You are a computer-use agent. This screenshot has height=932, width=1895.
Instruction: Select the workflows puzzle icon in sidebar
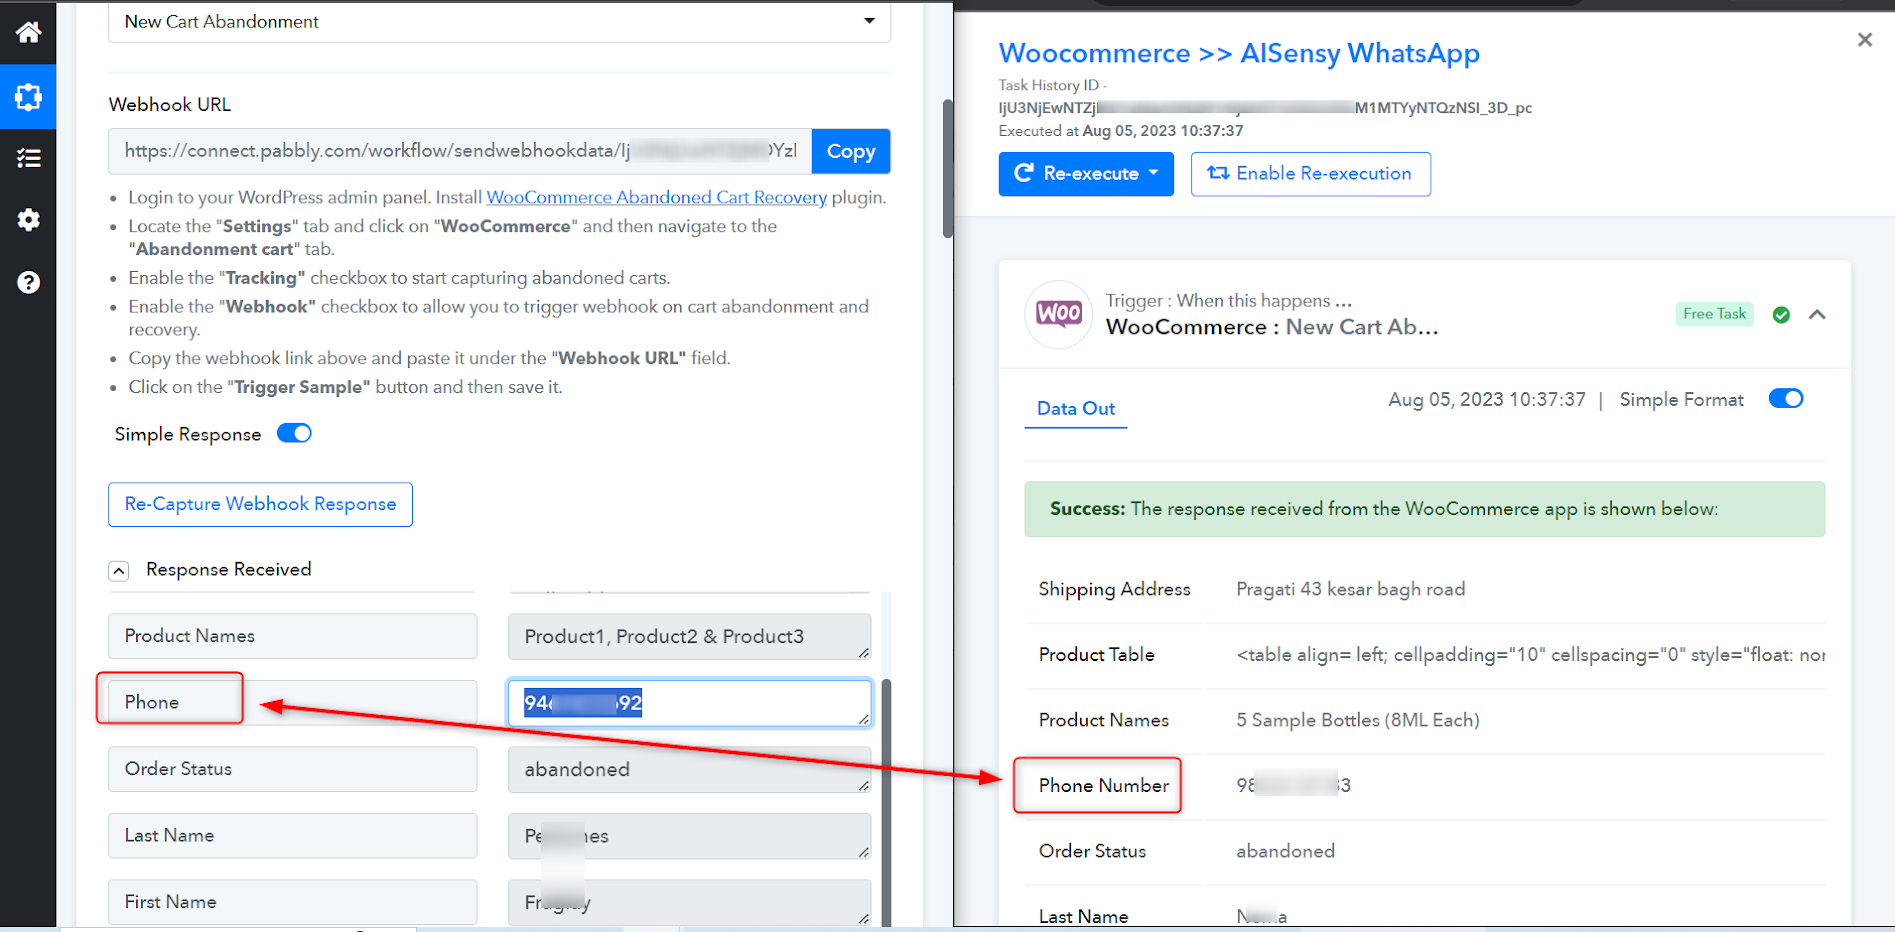[28, 97]
